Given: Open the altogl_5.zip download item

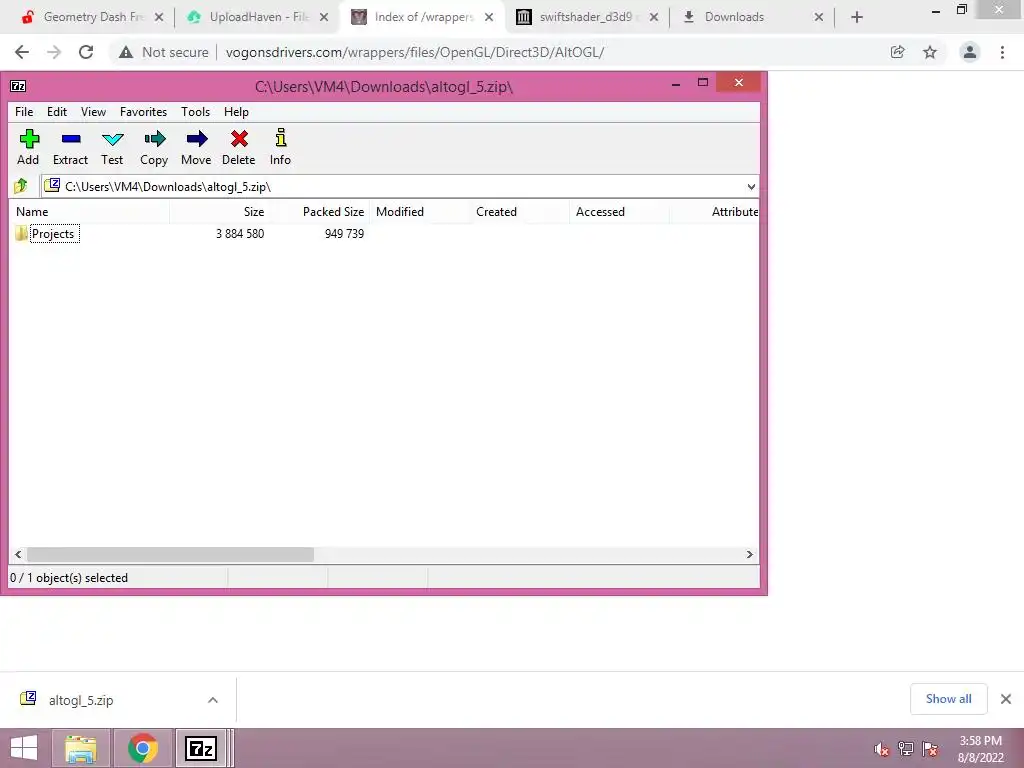Looking at the screenshot, I should pos(81,700).
